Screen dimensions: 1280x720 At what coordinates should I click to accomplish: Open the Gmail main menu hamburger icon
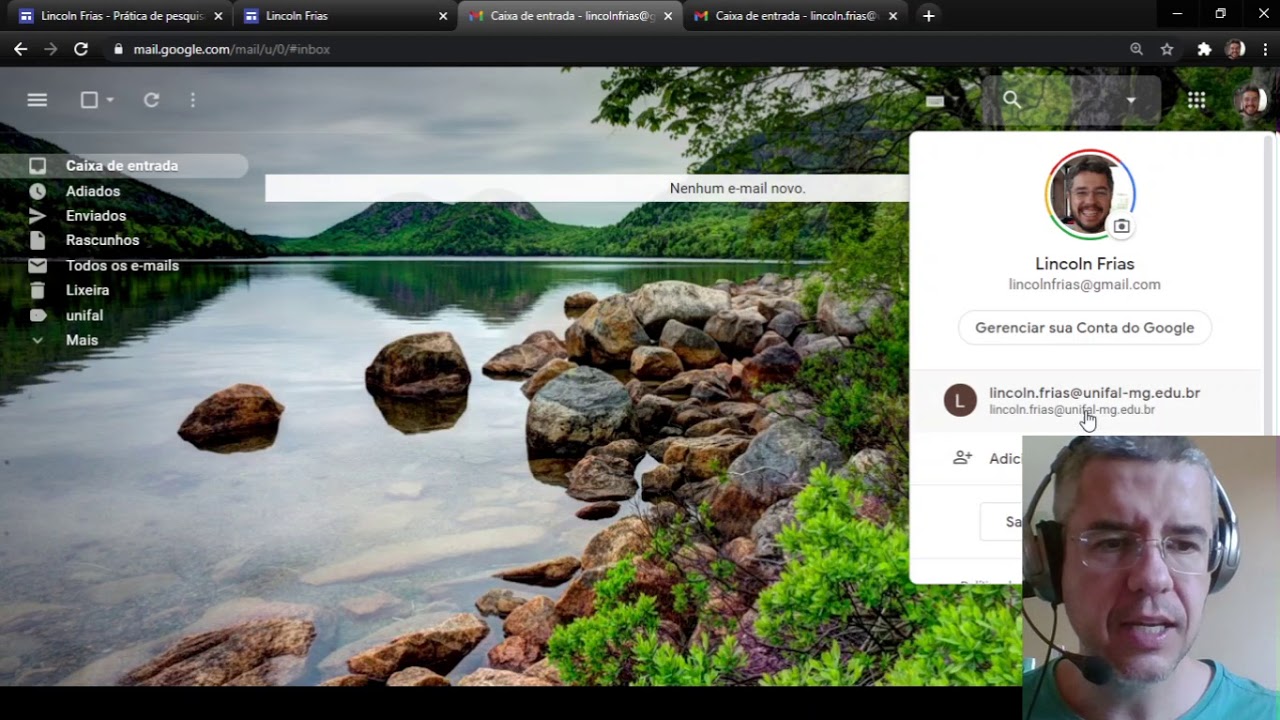[37, 100]
